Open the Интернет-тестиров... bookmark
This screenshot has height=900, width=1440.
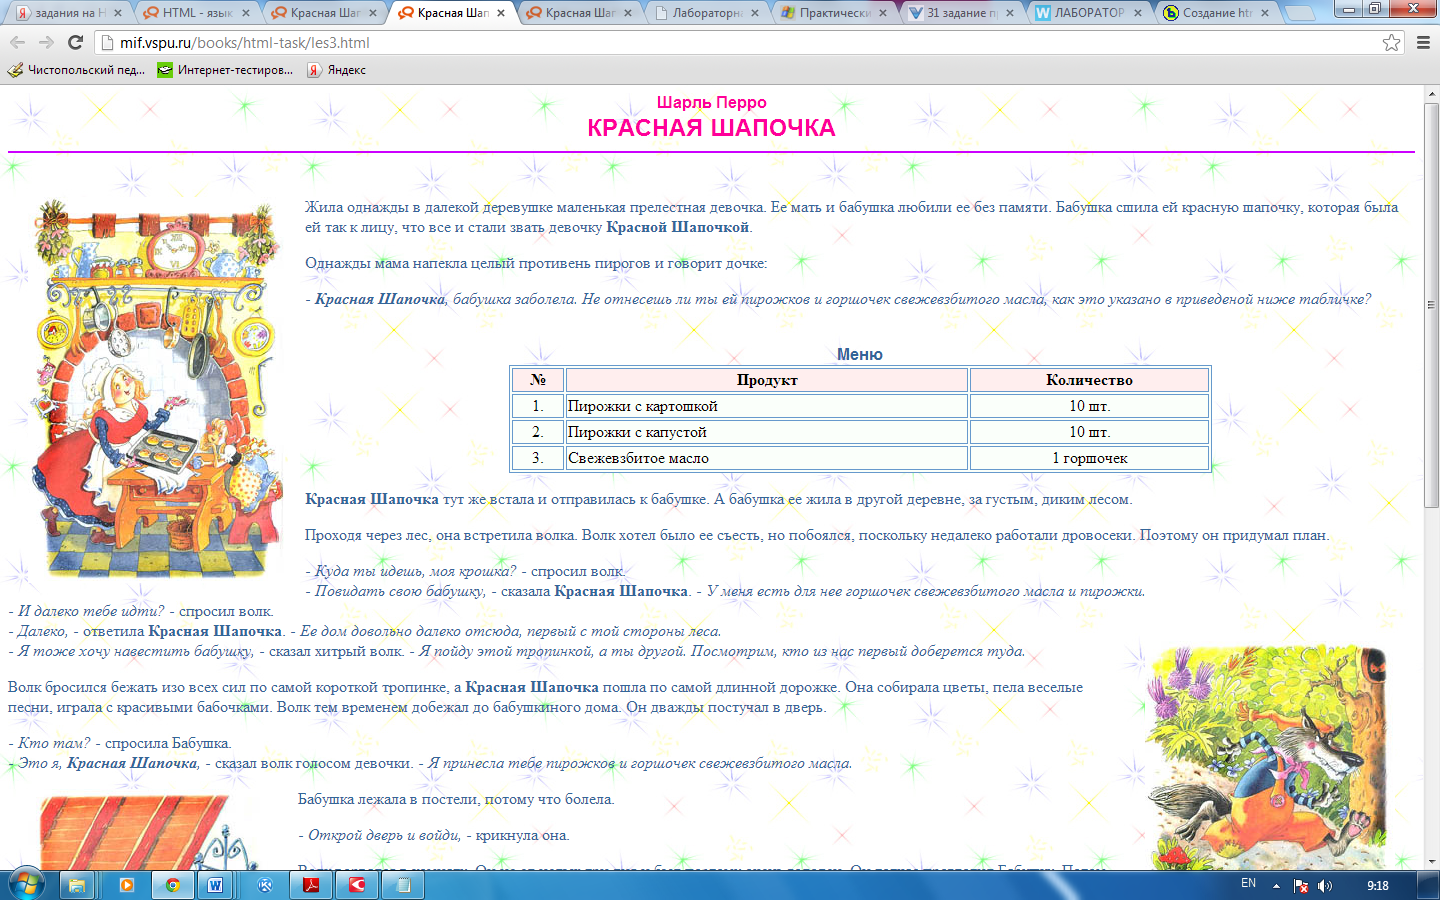225,70
